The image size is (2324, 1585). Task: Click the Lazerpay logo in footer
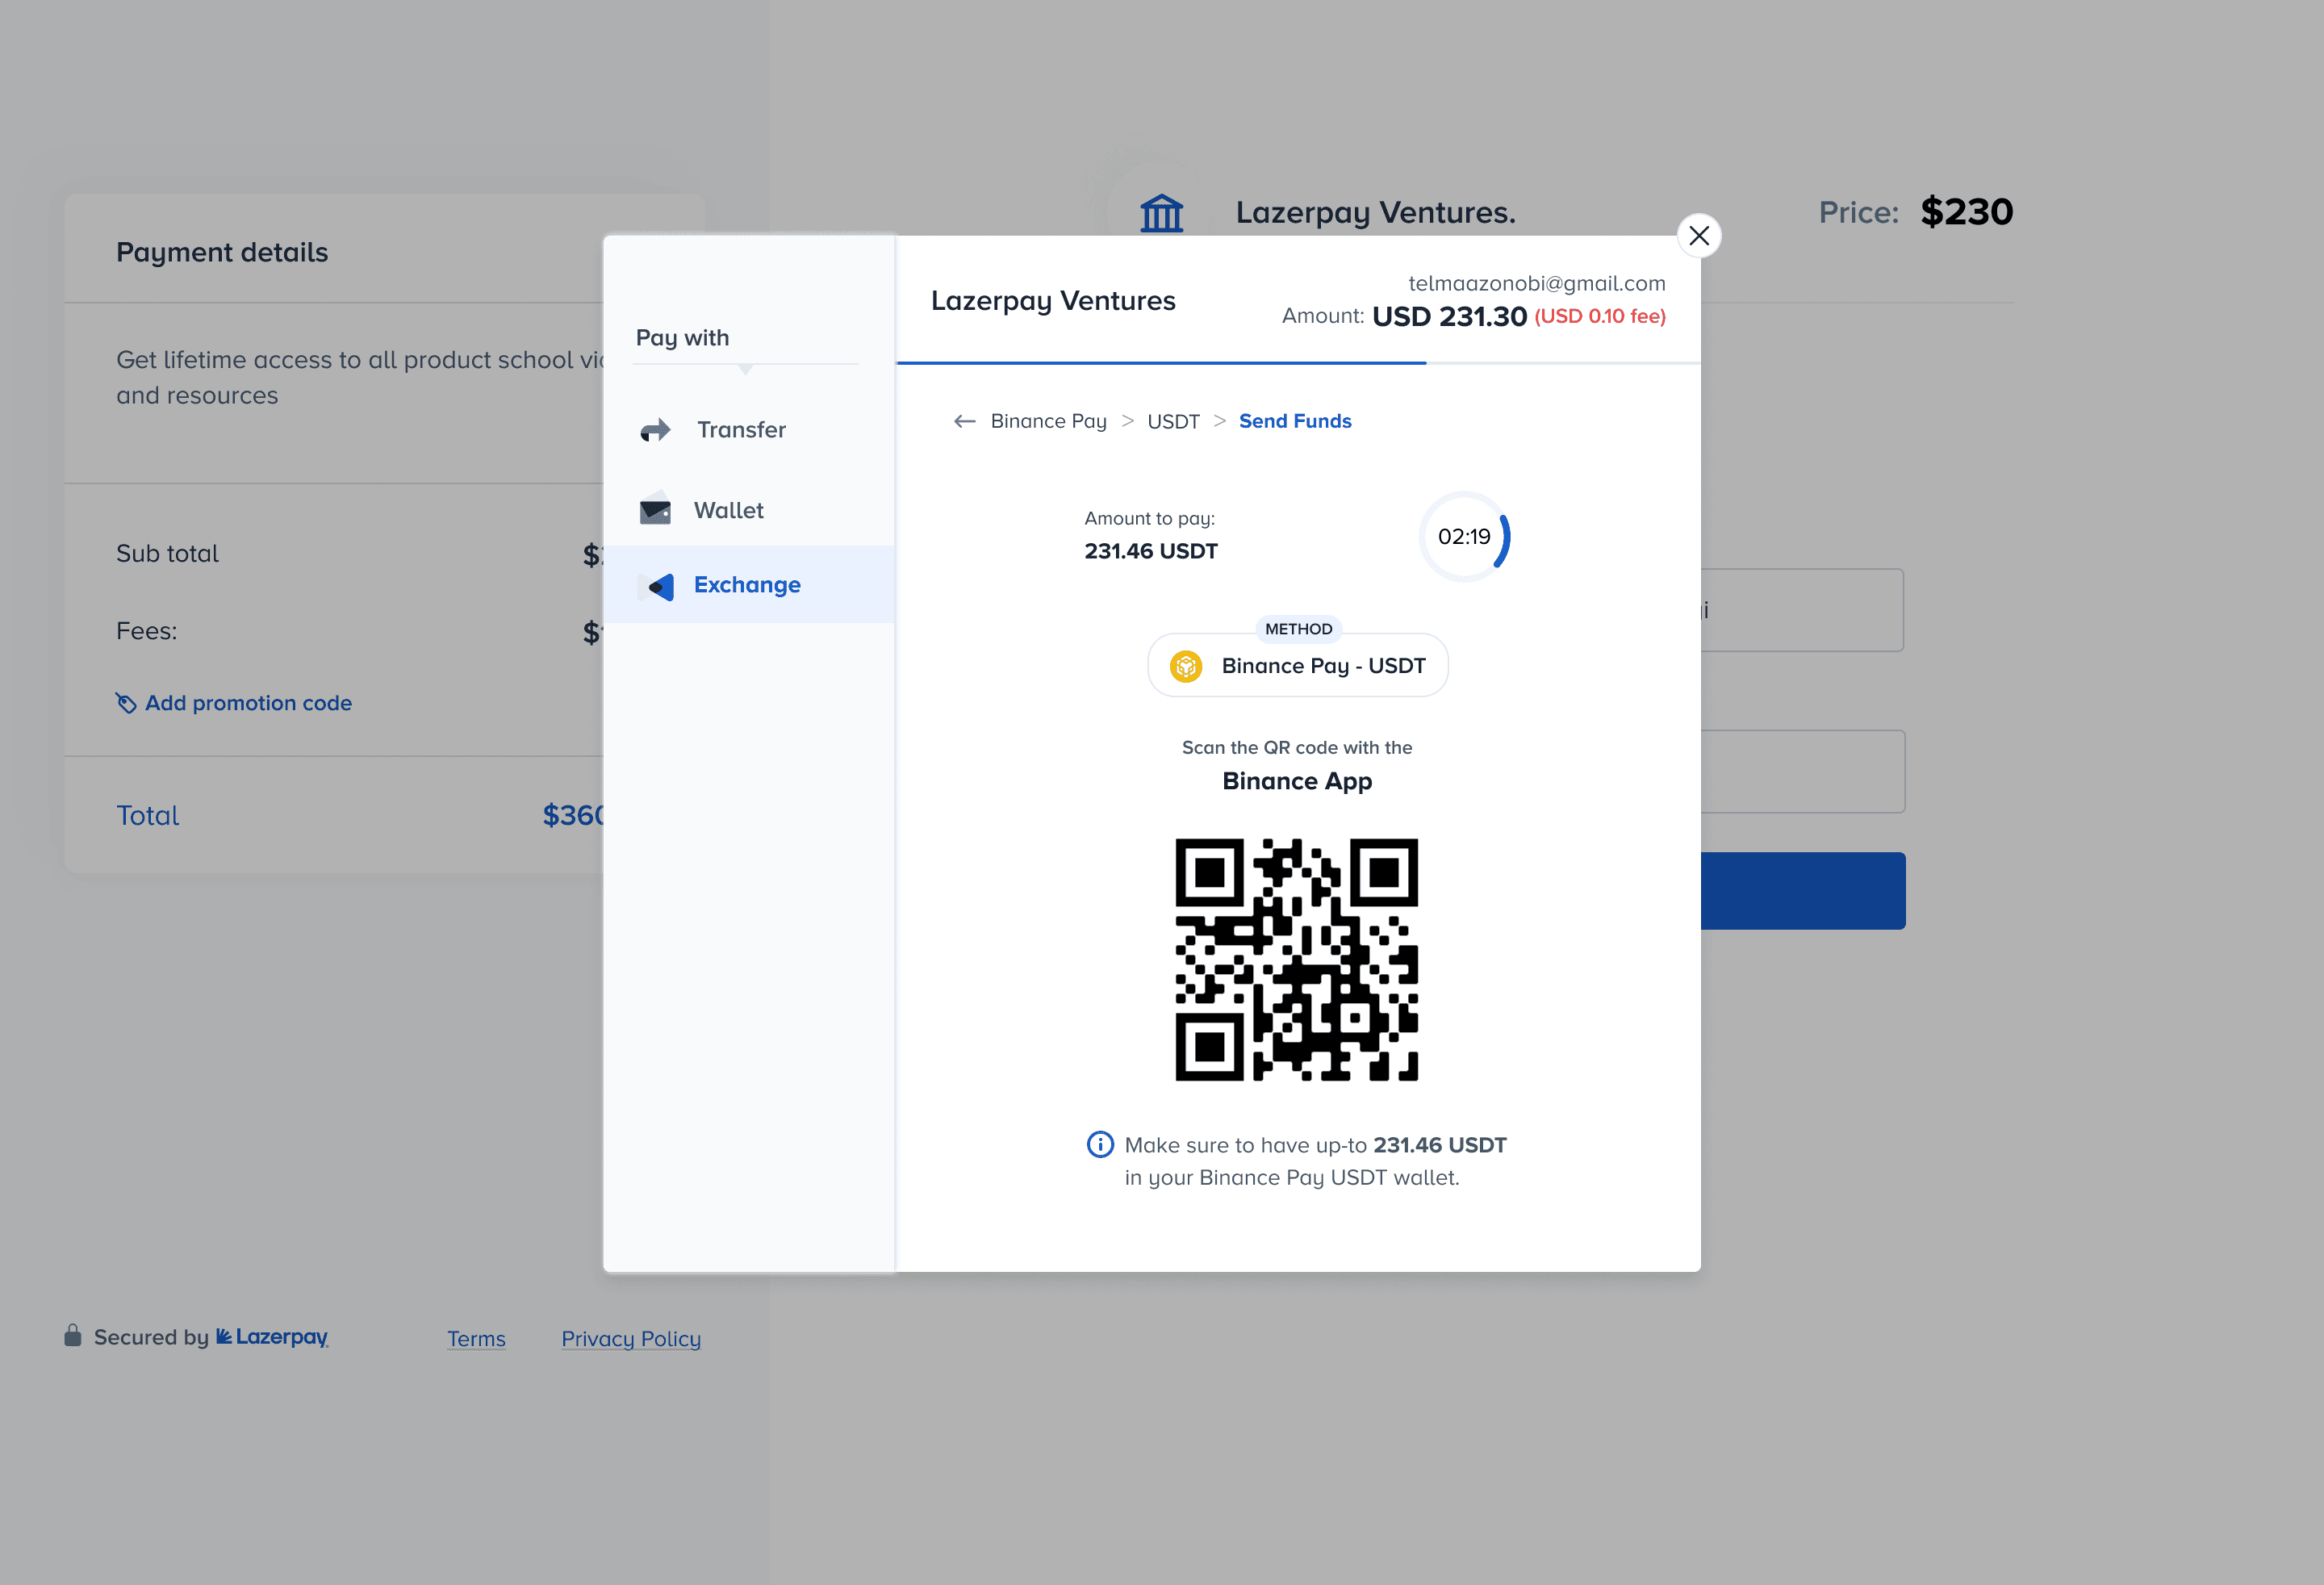pyautogui.click(x=272, y=1337)
